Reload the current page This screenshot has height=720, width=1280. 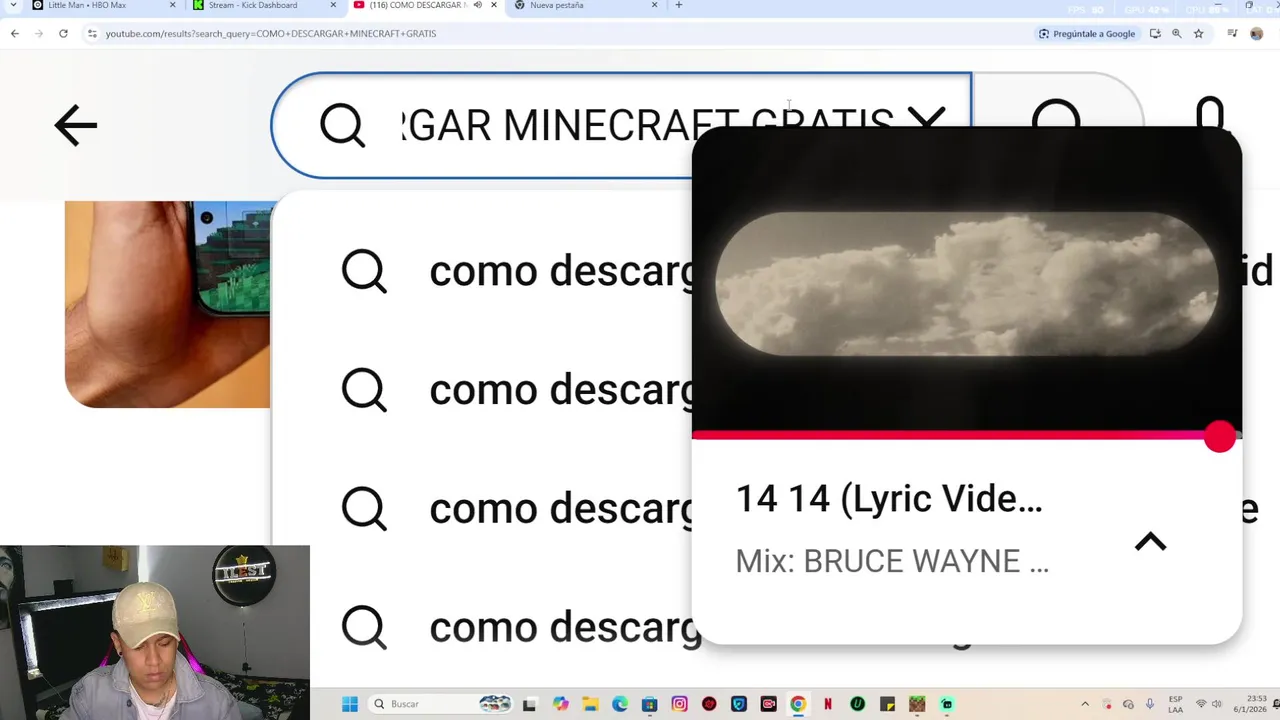tap(63, 33)
